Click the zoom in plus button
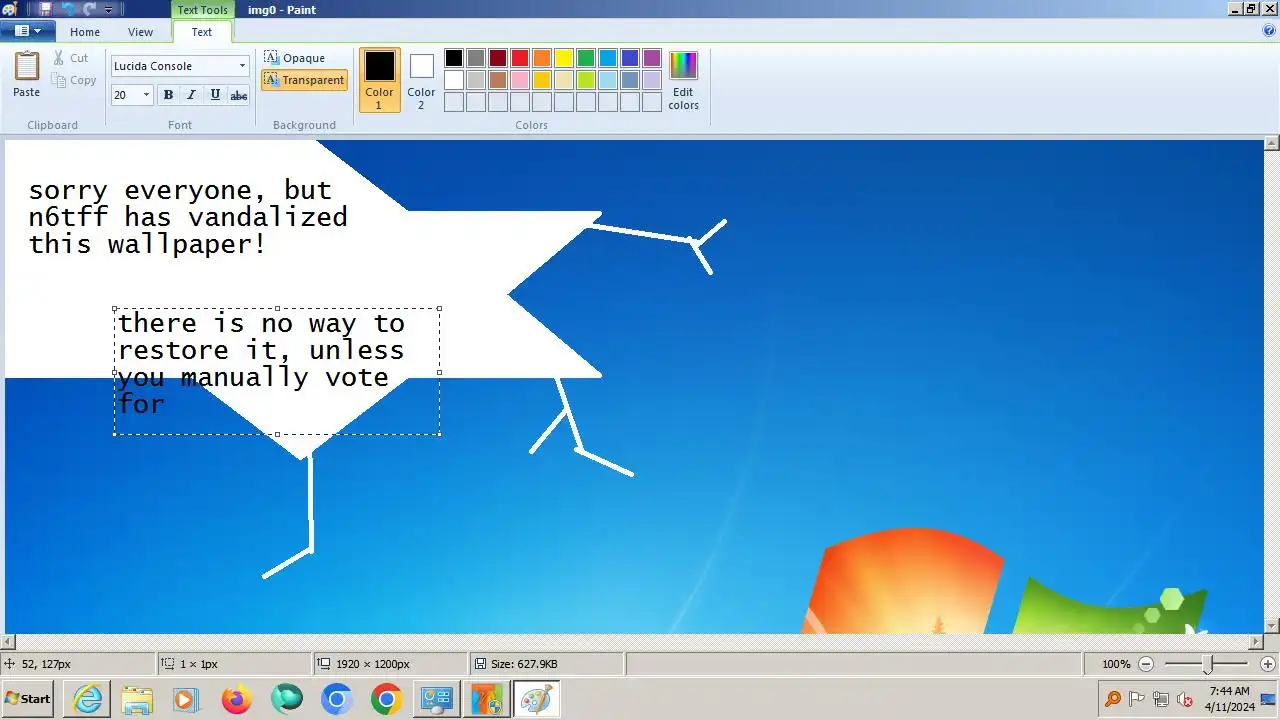Screen dimensions: 1280x720 click(1268, 664)
